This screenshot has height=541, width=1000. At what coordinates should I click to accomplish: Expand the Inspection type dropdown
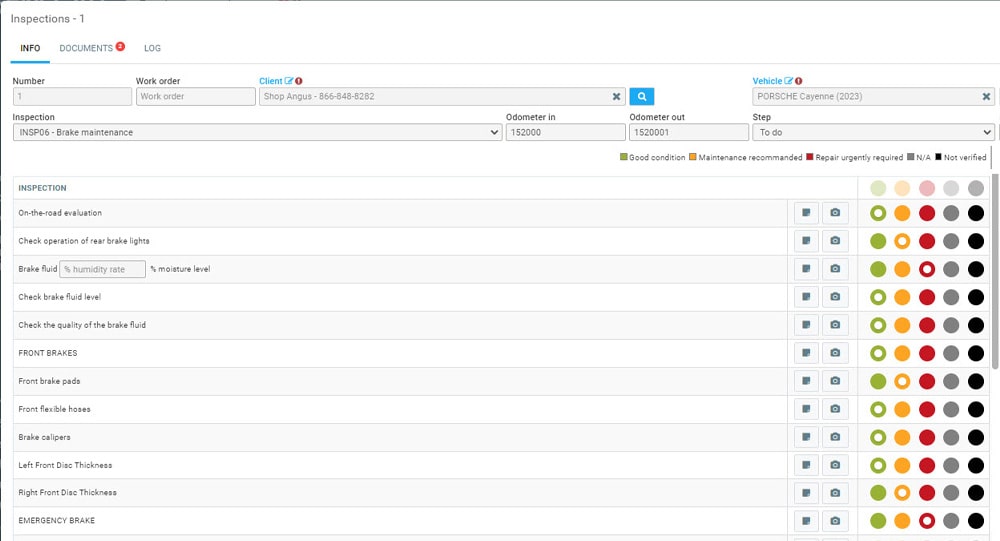click(x=257, y=132)
